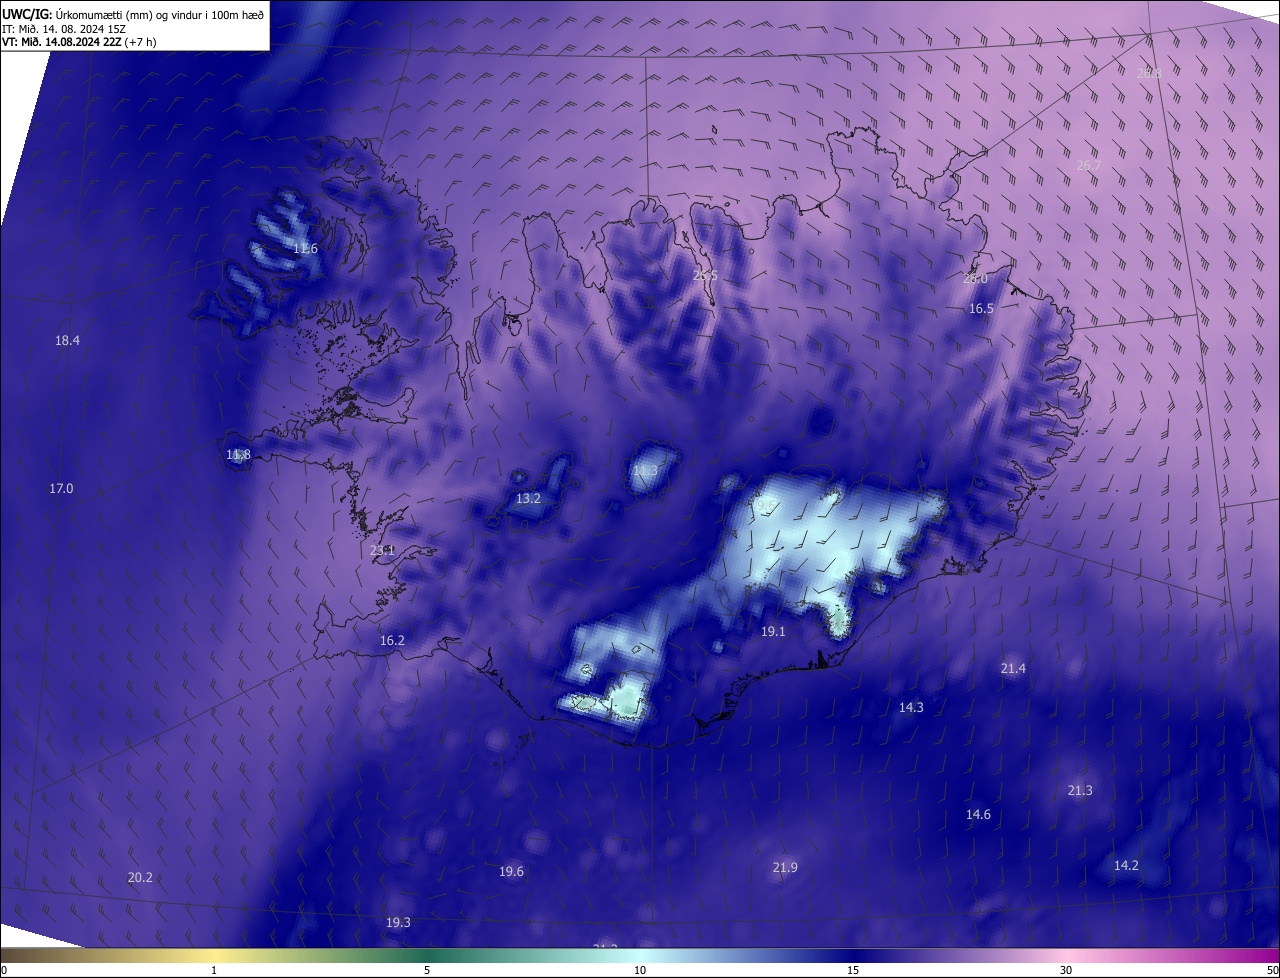Click the 0 tick on the color scale
This screenshot has height=978, width=1280.
(4, 971)
